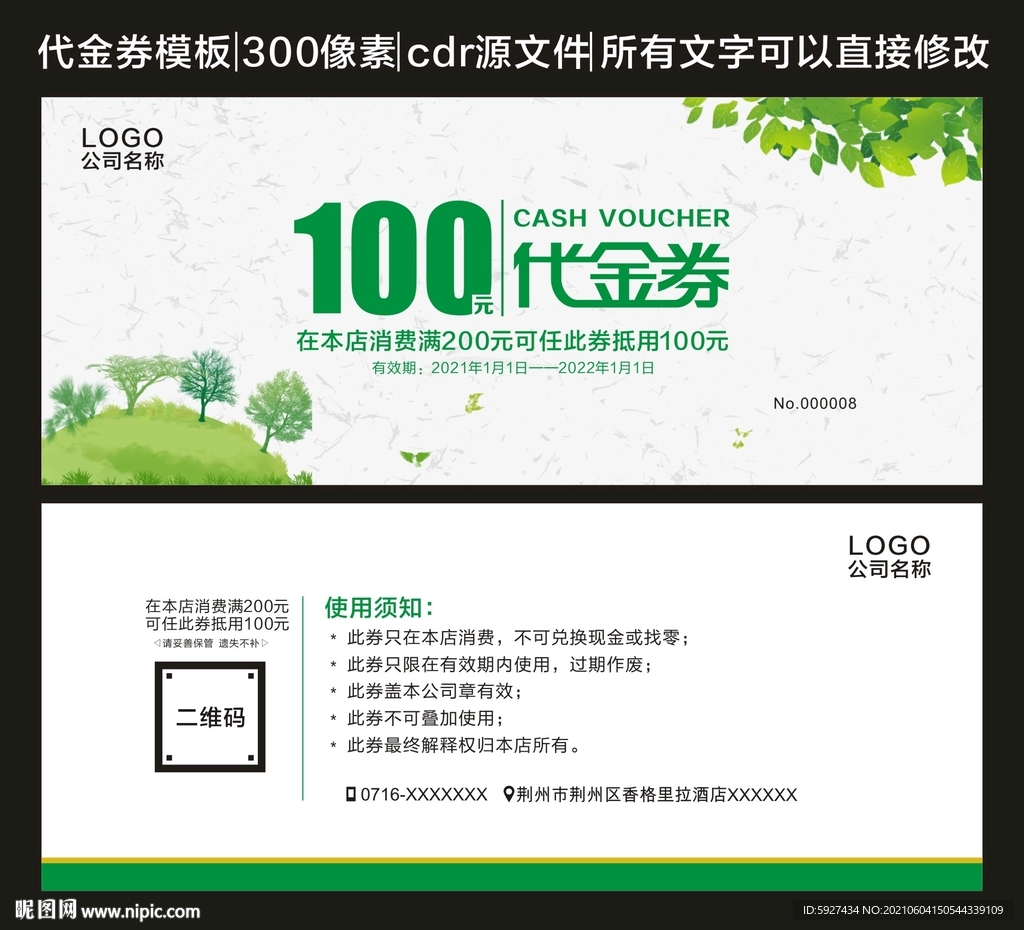The height and width of the screenshot is (930, 1024).
Task: Click the 使用须知 heading
Action: 379,607
